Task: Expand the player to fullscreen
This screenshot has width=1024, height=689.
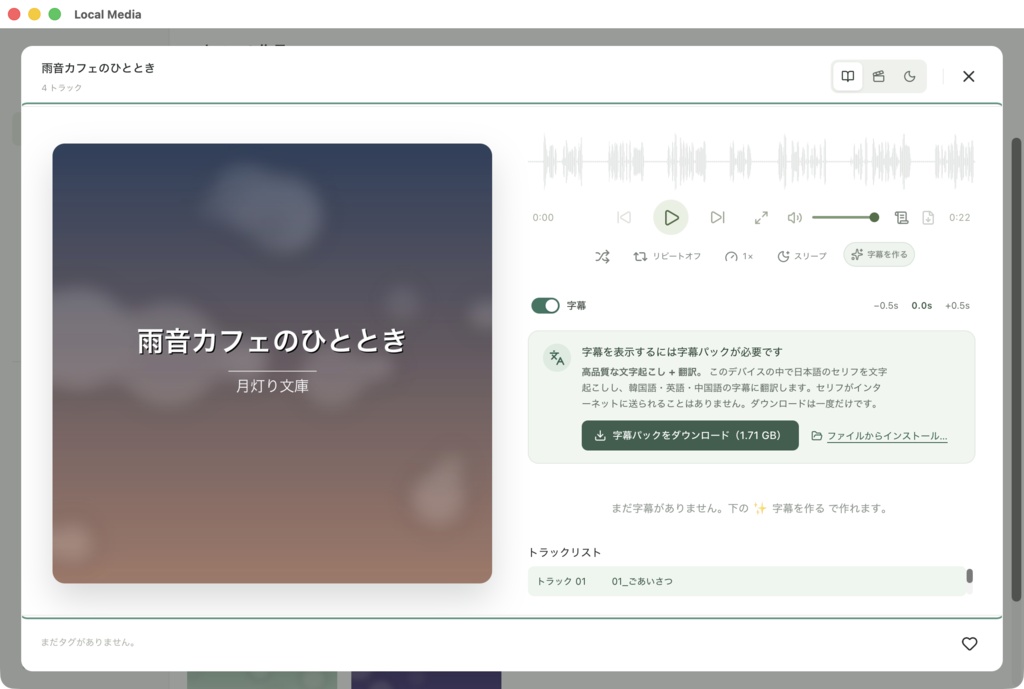Action: [761, 217]
